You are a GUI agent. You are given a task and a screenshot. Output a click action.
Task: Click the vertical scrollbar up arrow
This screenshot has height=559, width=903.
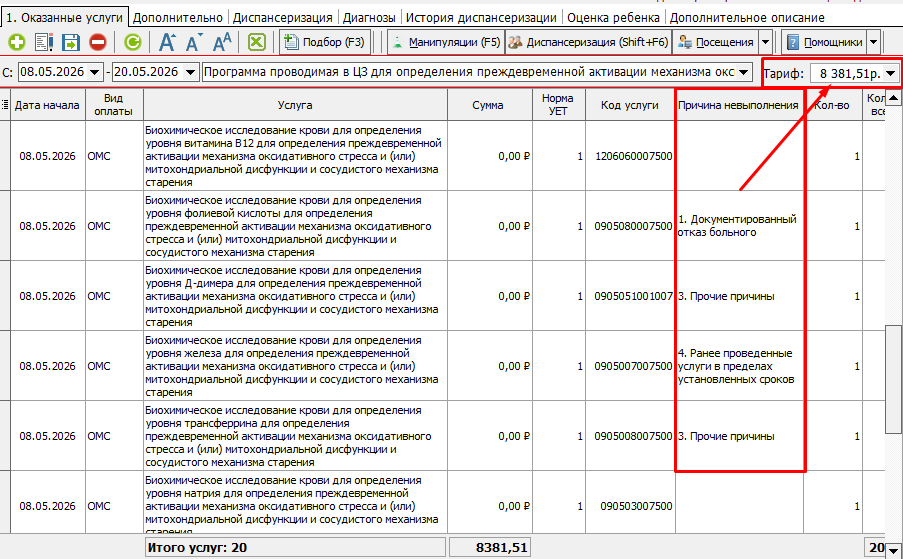pyautogui.click(x=893, y=98)
